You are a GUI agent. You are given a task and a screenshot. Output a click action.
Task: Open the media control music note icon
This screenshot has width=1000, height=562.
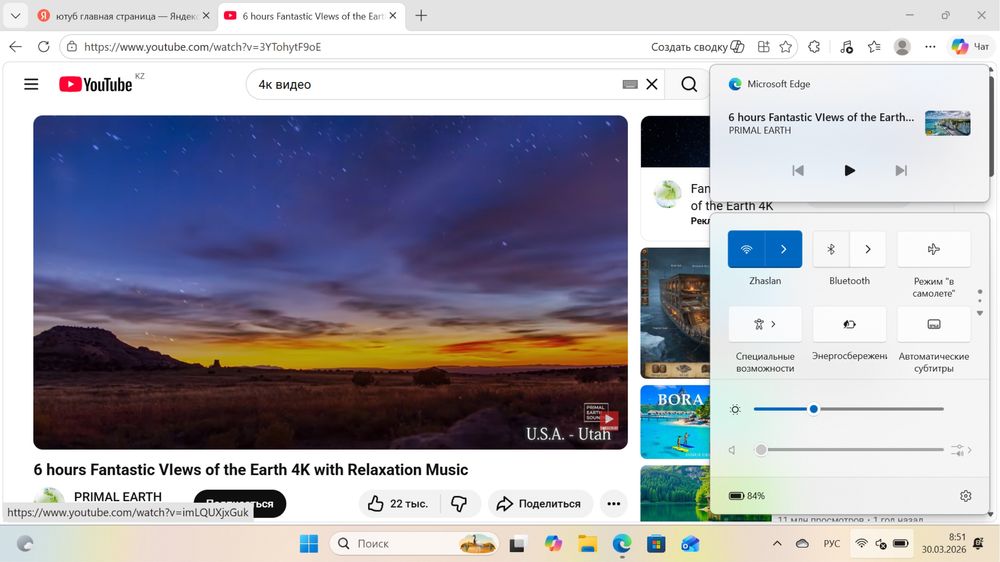(x=846, y=47)
